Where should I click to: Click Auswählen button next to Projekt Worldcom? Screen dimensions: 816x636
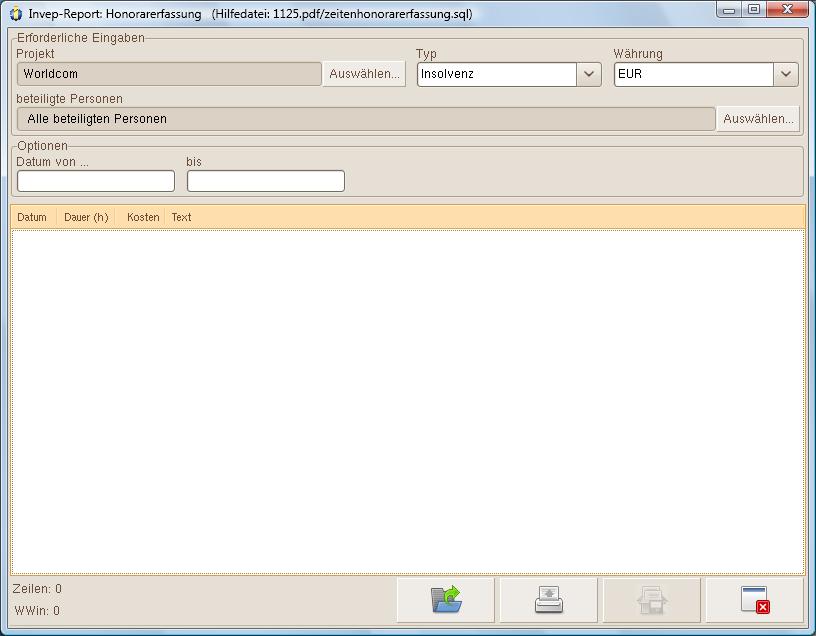[x=364, y=74]
